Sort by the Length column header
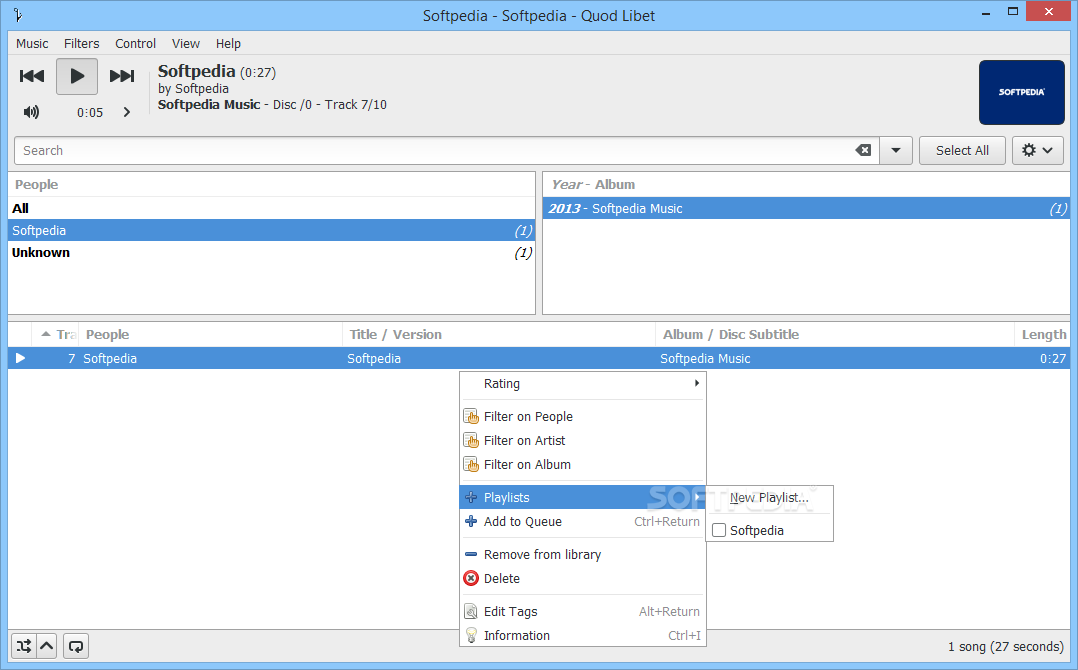Image resolution: width=1078 pixels, height=670 pixels. (x=1042, y=335)
